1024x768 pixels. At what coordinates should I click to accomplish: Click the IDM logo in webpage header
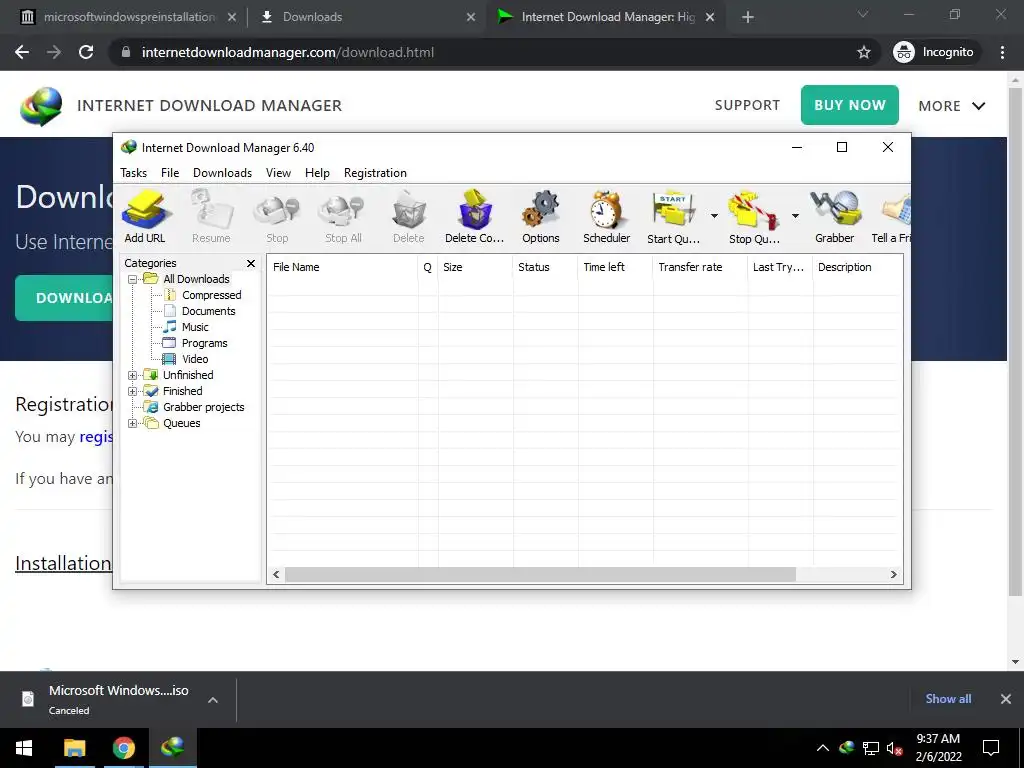point(41,106)
